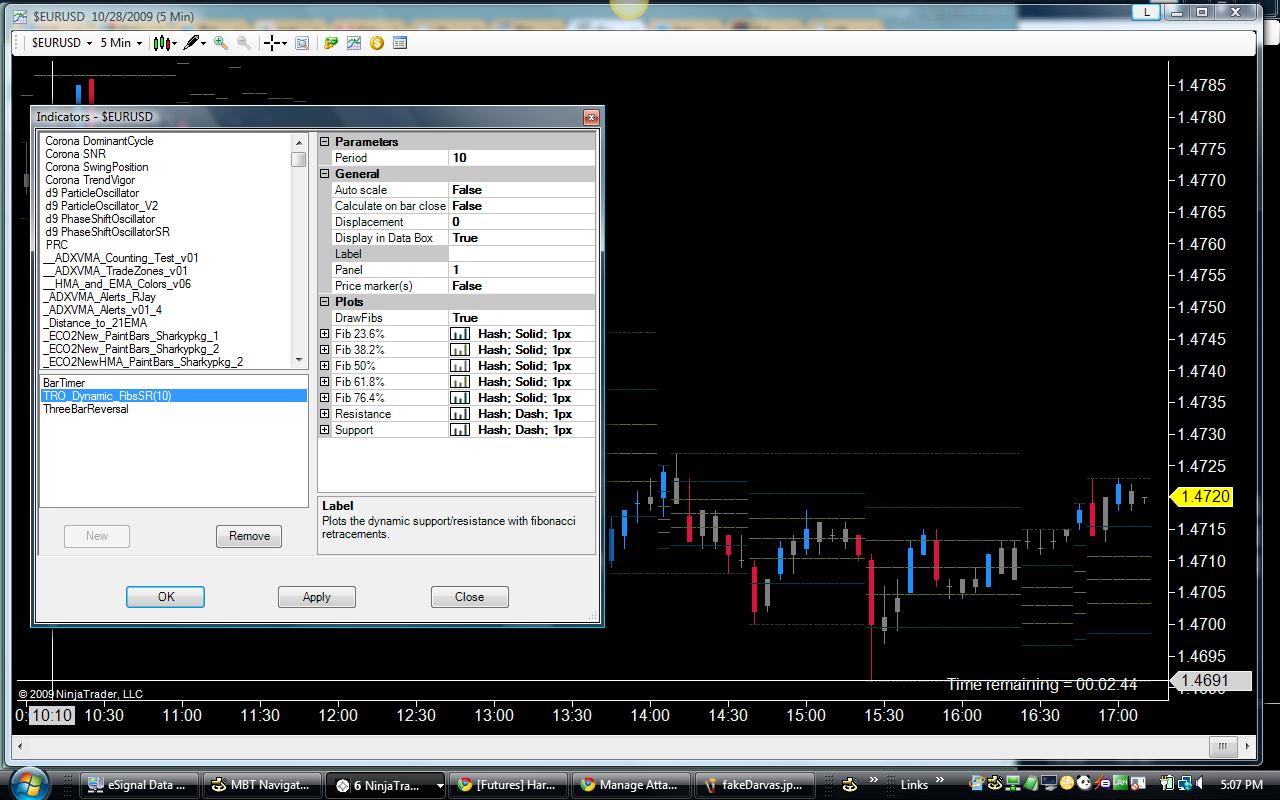The image size is (1280, 800).
Task: Switch to MBT Navigator taskbar item
Action: point(264,785)
